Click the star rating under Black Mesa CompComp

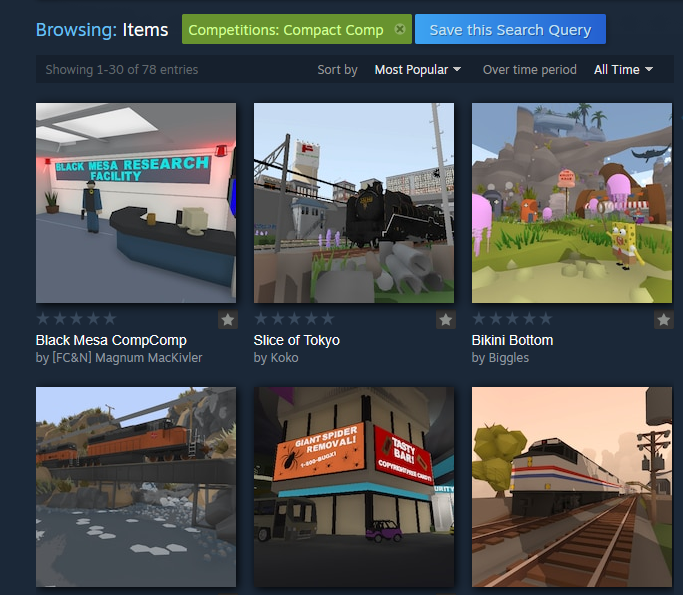point(76,319)
